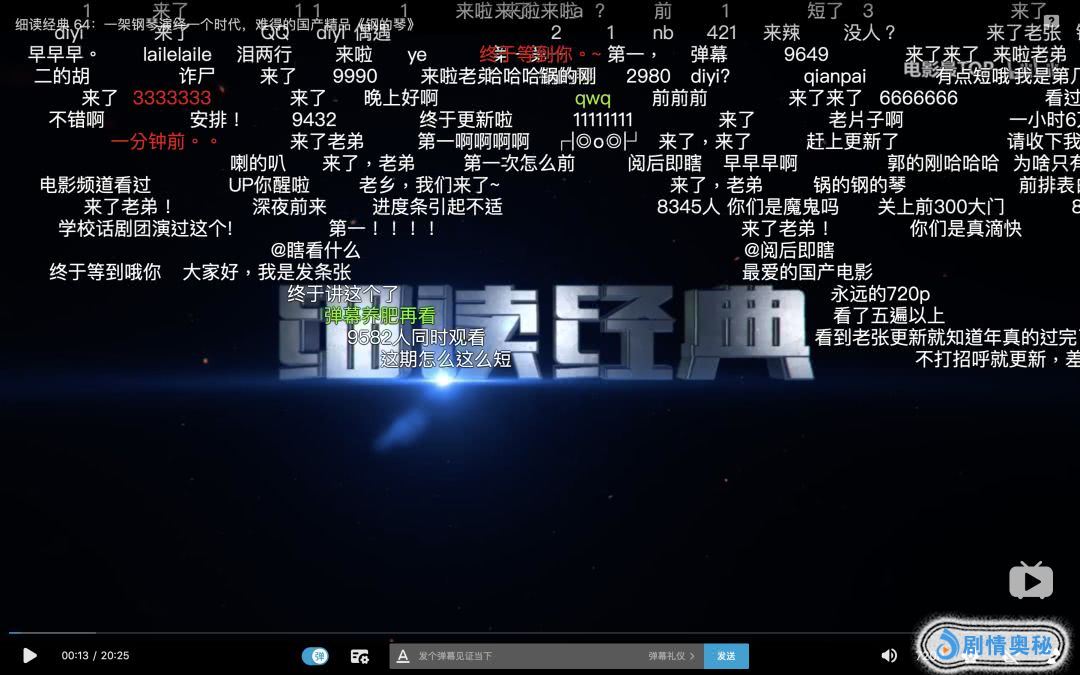Open the danmaku font style 'A' icon

click(403, 656)
